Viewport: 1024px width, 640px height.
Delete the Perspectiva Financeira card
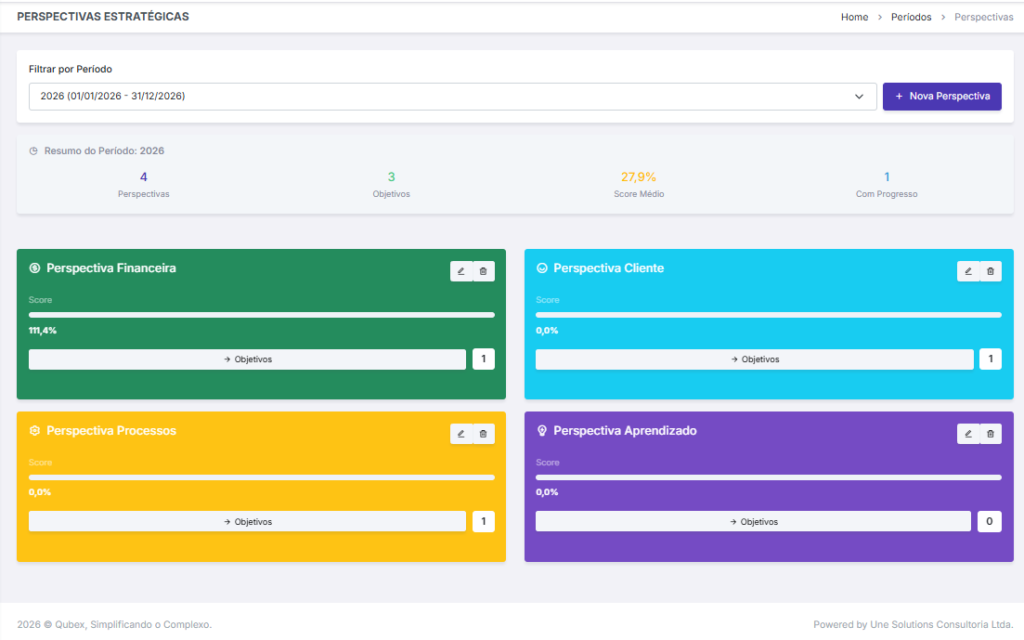coord(483,271)
